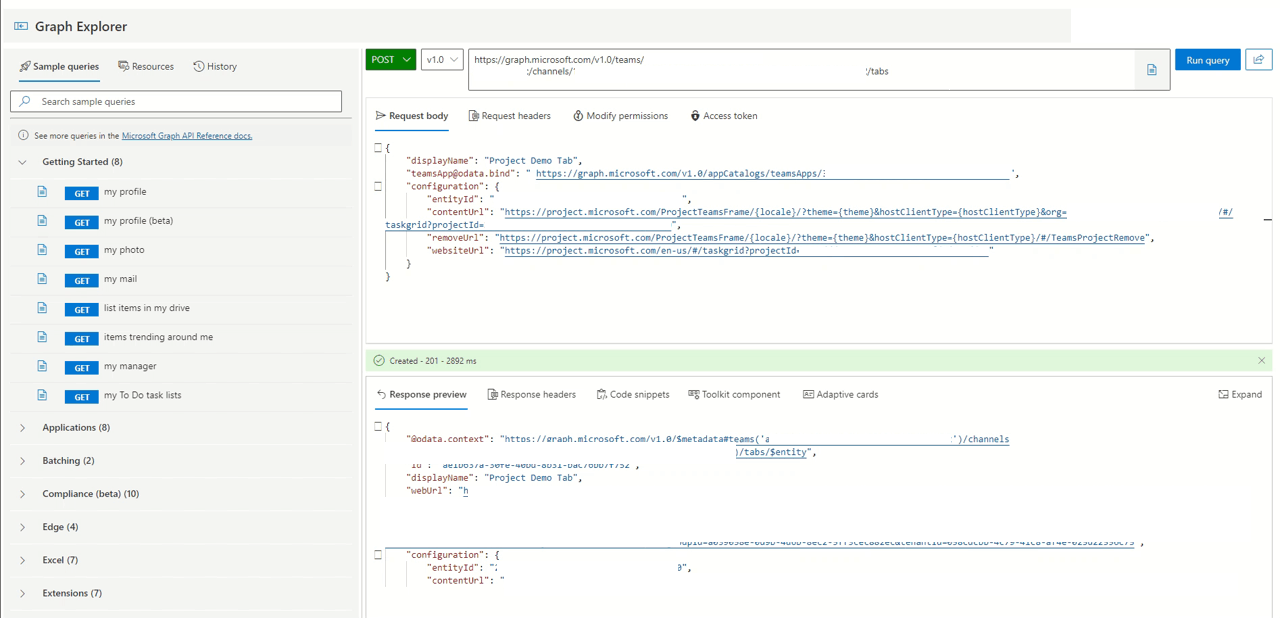Open docs icon next to my manager

click(42, 366)
